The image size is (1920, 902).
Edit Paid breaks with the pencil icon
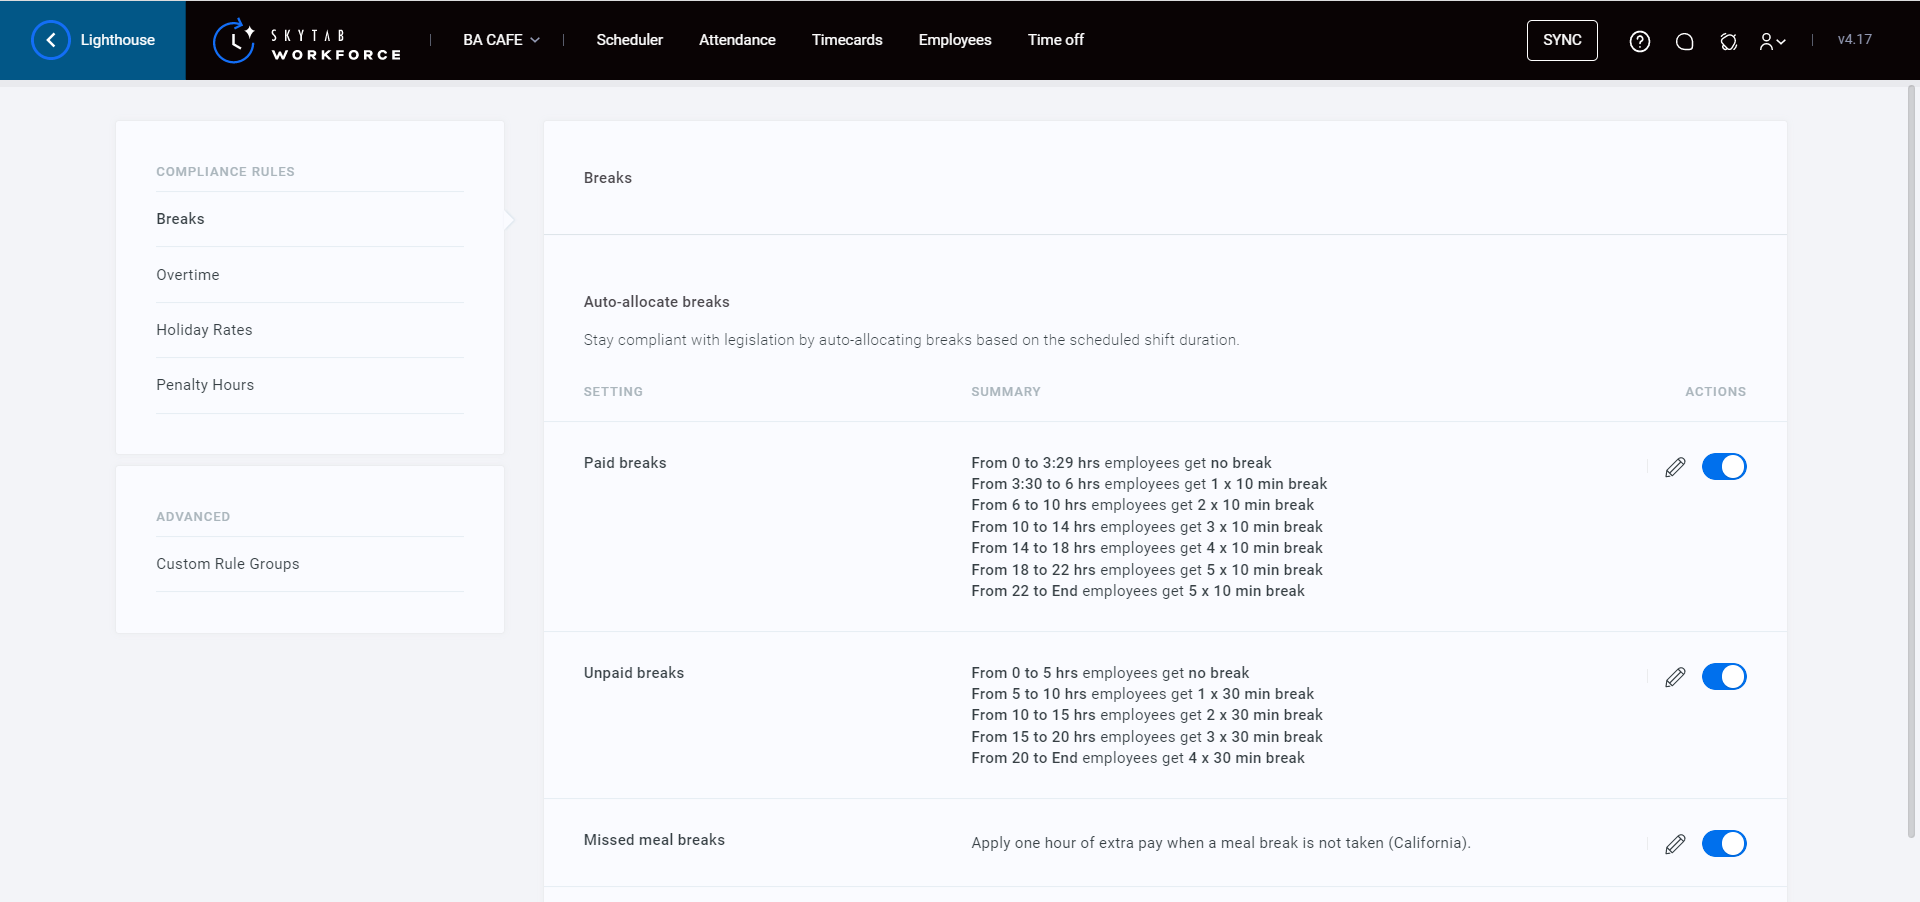point(1675,467)
